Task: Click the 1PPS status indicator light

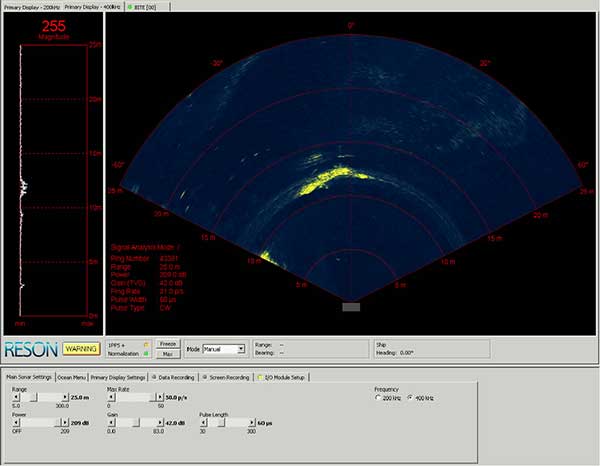Action: click(147, 344)
